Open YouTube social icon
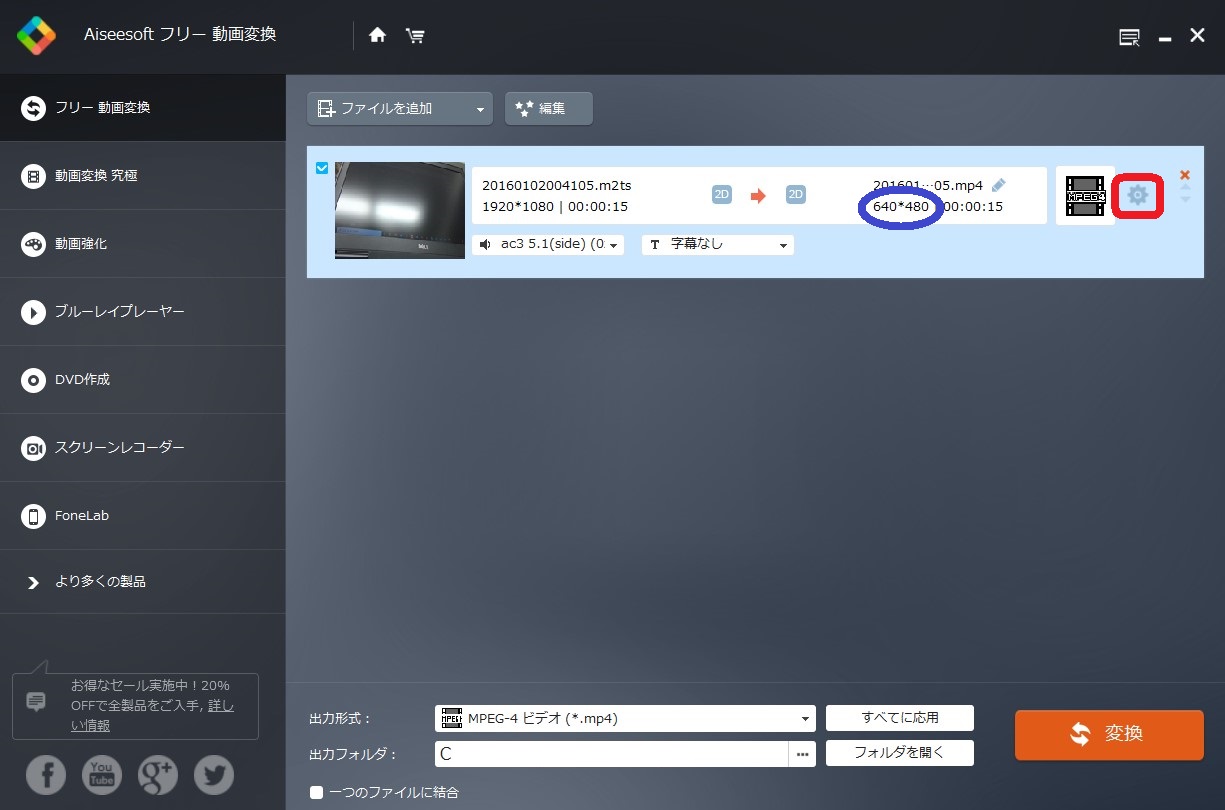 click(101, 775)
